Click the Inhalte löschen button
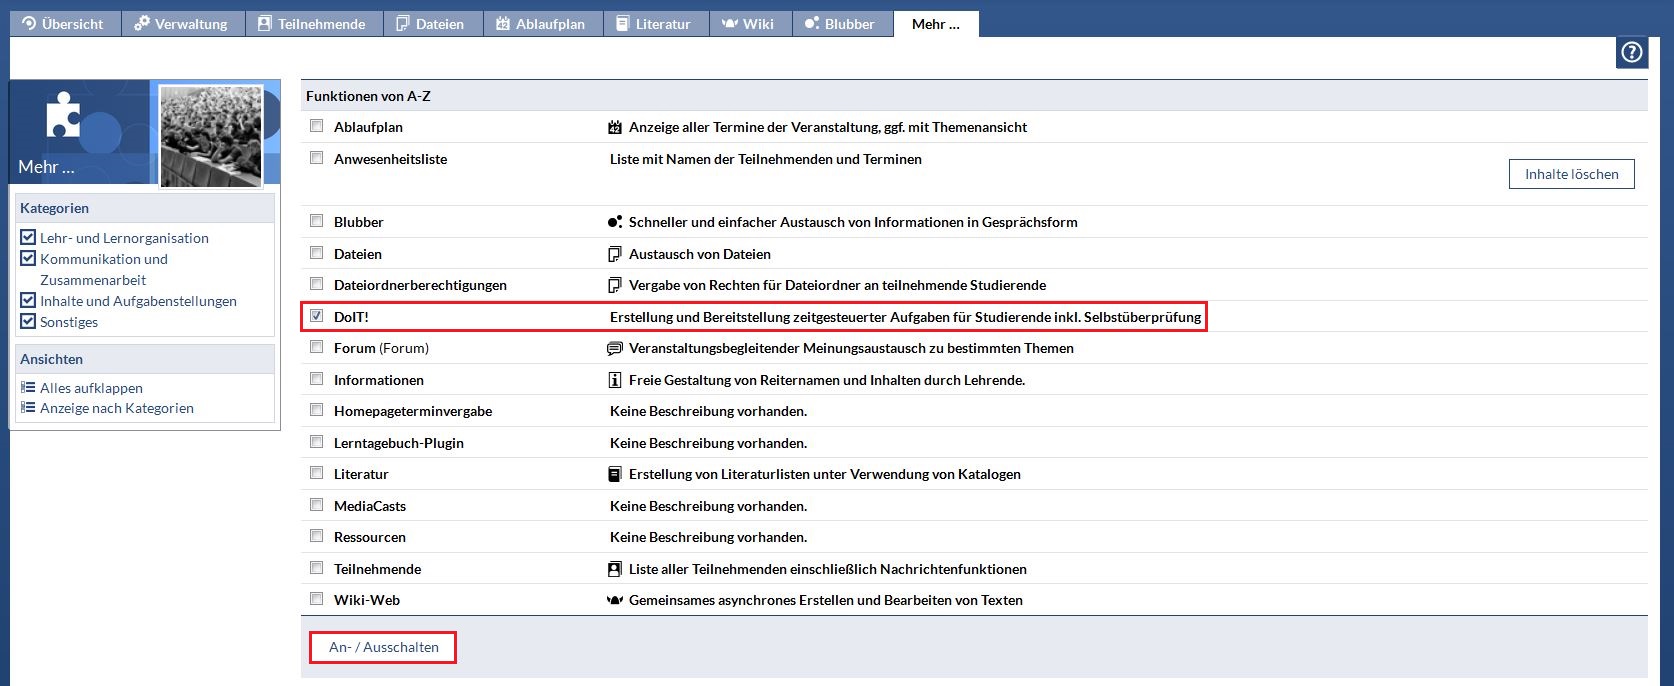This screenshot has width=1674, height=686. [x=1571, y=174]
